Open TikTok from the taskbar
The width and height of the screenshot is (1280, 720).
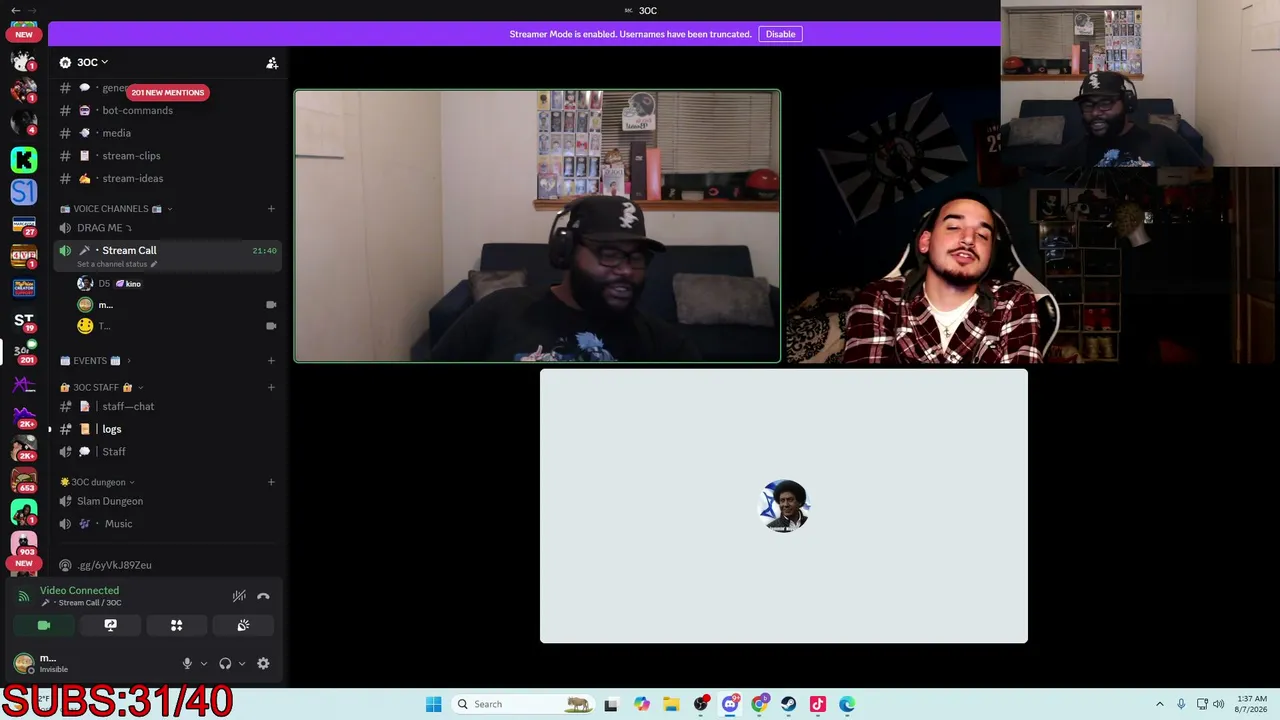[x=818, y=704]
